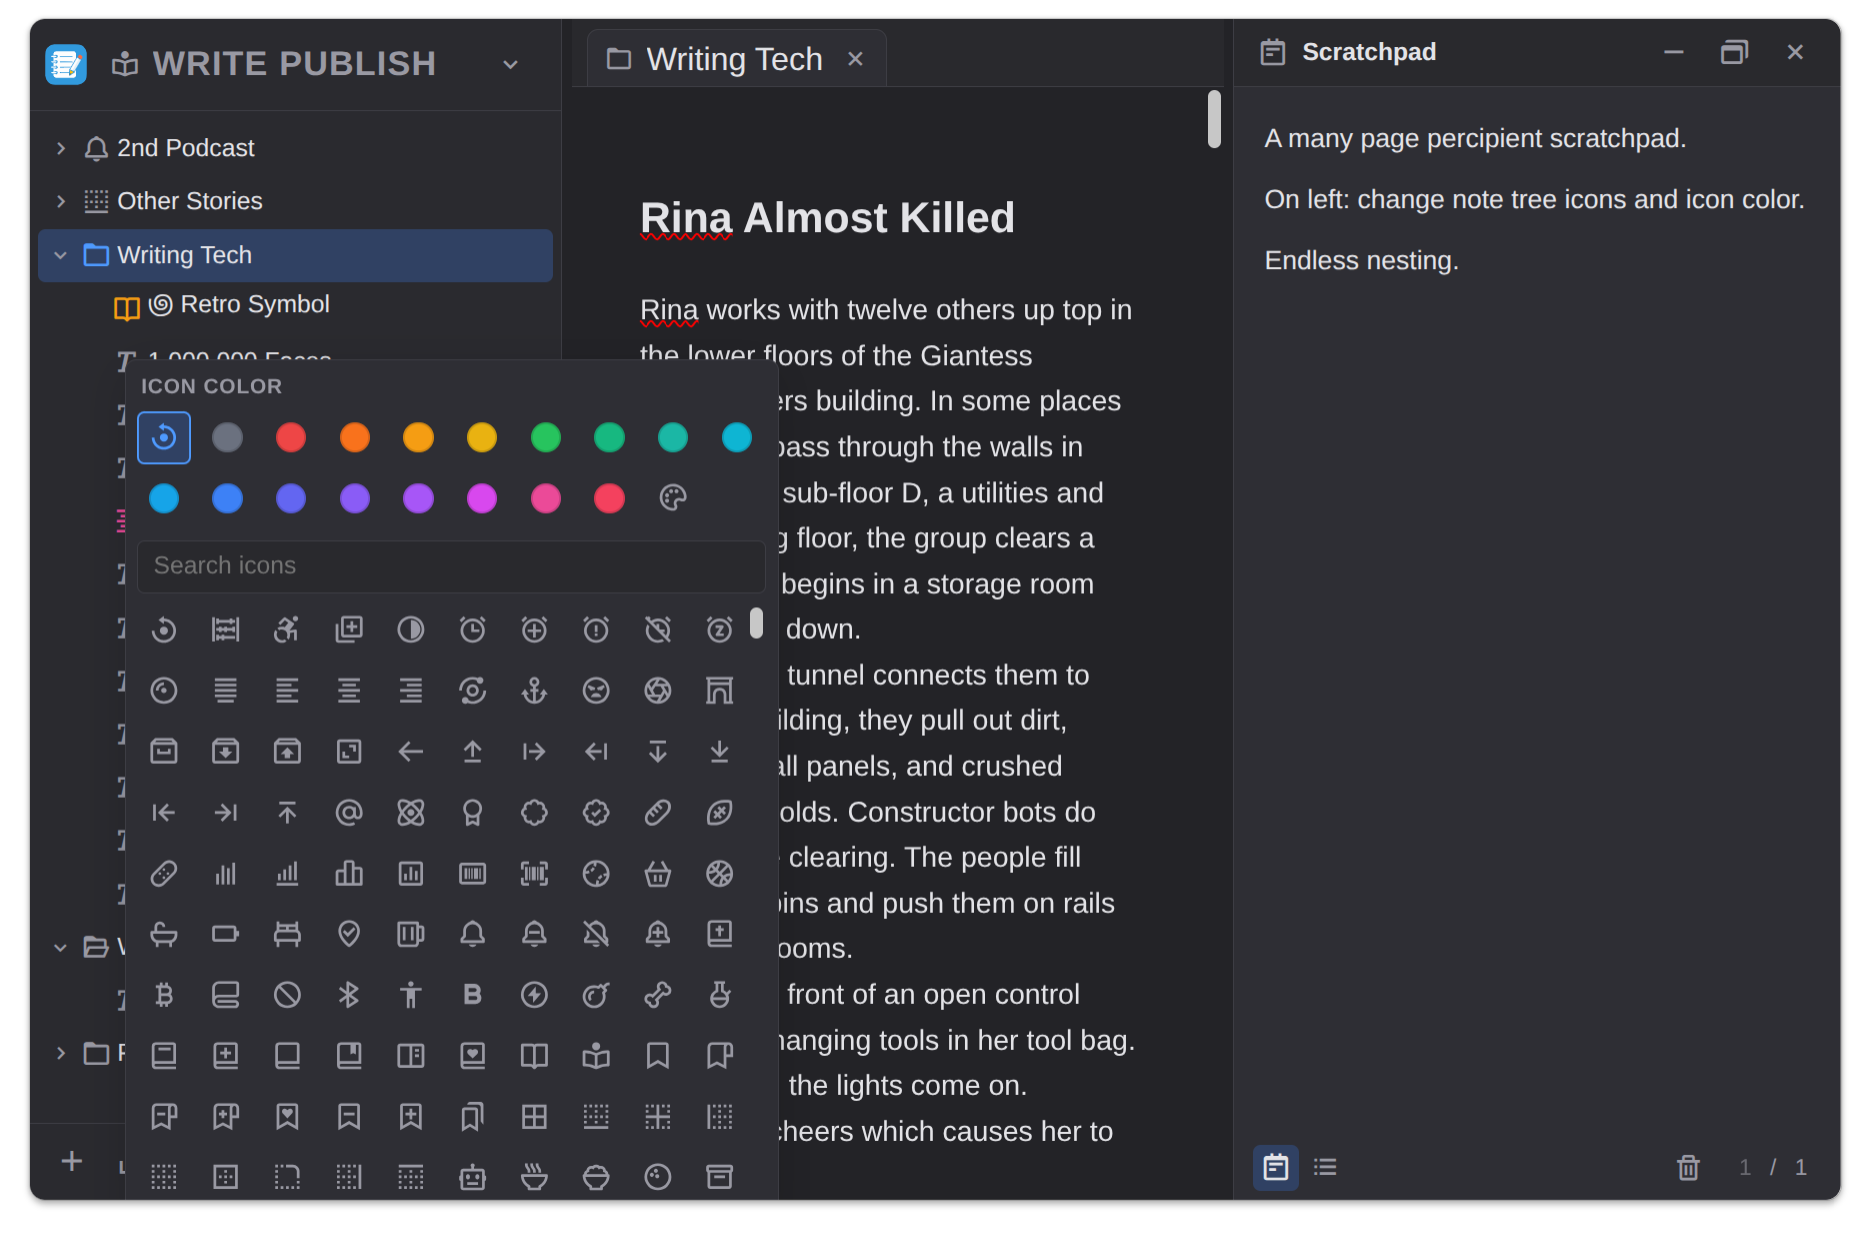Viewport: 1872px width, 1260px height.
Task: Close the Writing Tech tab
Action: pyautogui.click(x=855, y=59)
